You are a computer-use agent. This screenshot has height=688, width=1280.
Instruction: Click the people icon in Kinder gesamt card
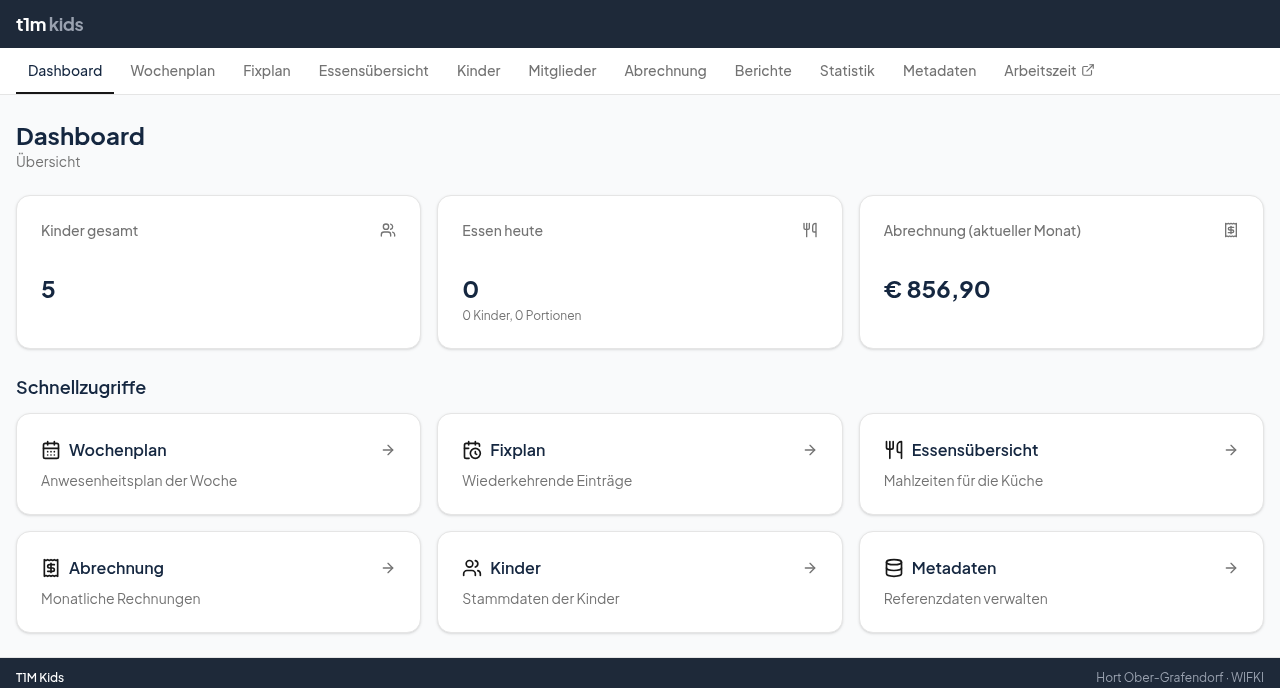tap(388, 230)
